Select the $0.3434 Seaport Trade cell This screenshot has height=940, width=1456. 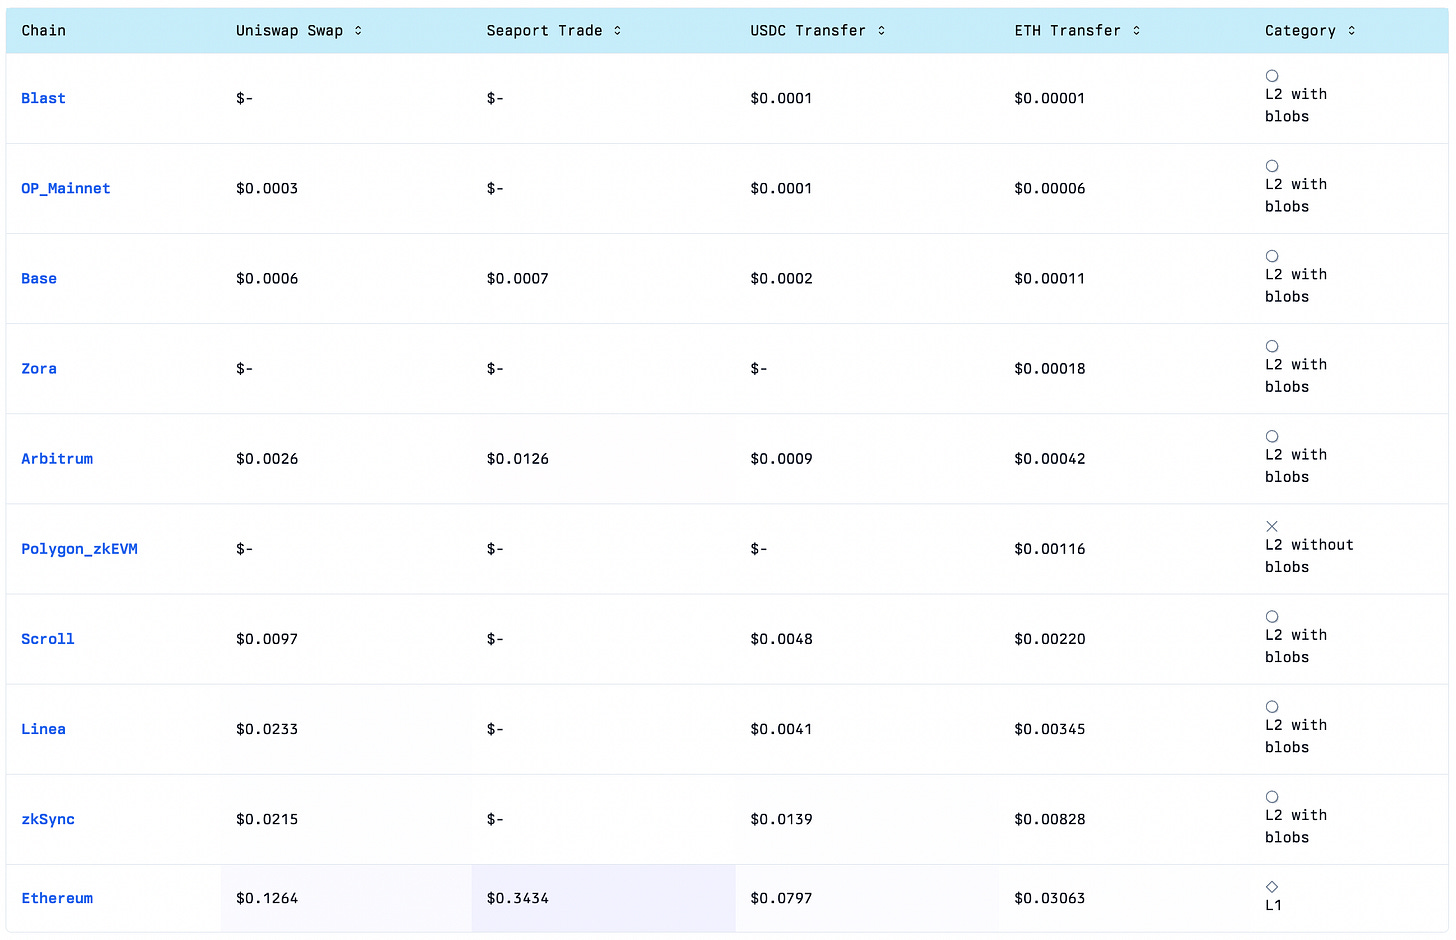pos(604,898)
